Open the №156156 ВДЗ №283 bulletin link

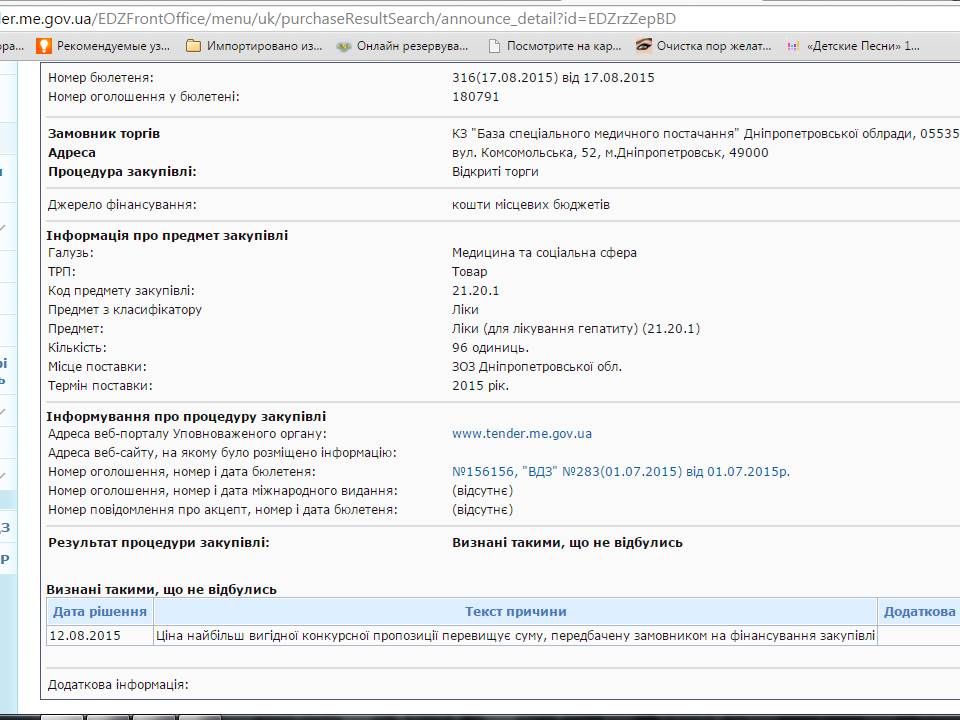(x=620, y=472)
